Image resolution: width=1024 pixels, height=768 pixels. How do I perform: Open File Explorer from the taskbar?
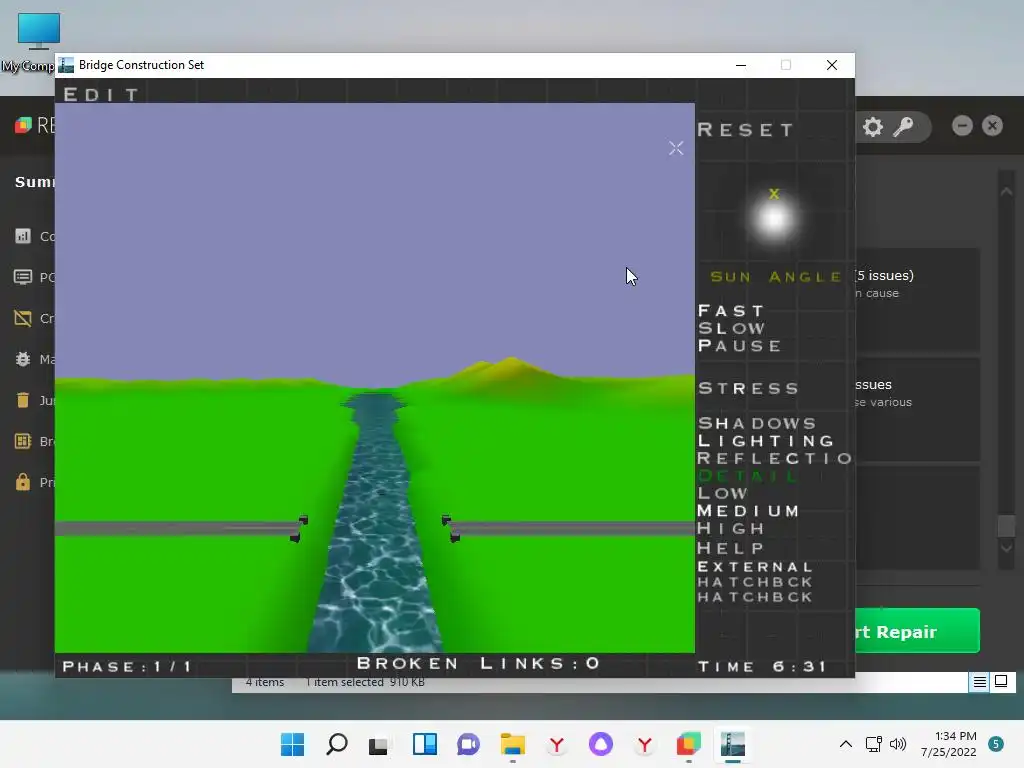coord(513,744)
